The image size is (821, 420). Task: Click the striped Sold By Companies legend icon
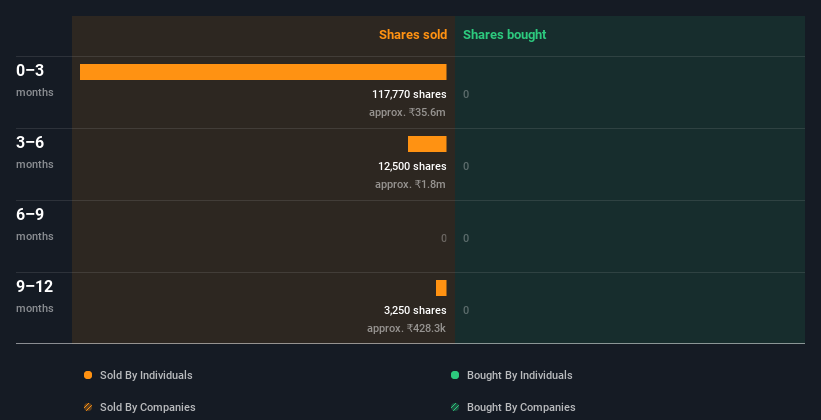click(88, 407)
